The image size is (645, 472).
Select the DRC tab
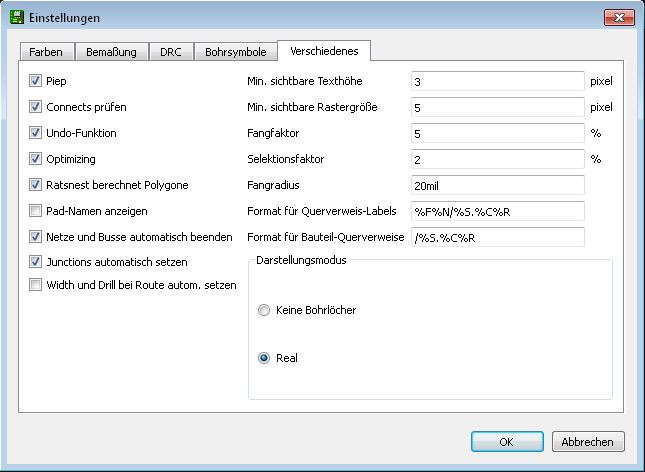(171, 52)
